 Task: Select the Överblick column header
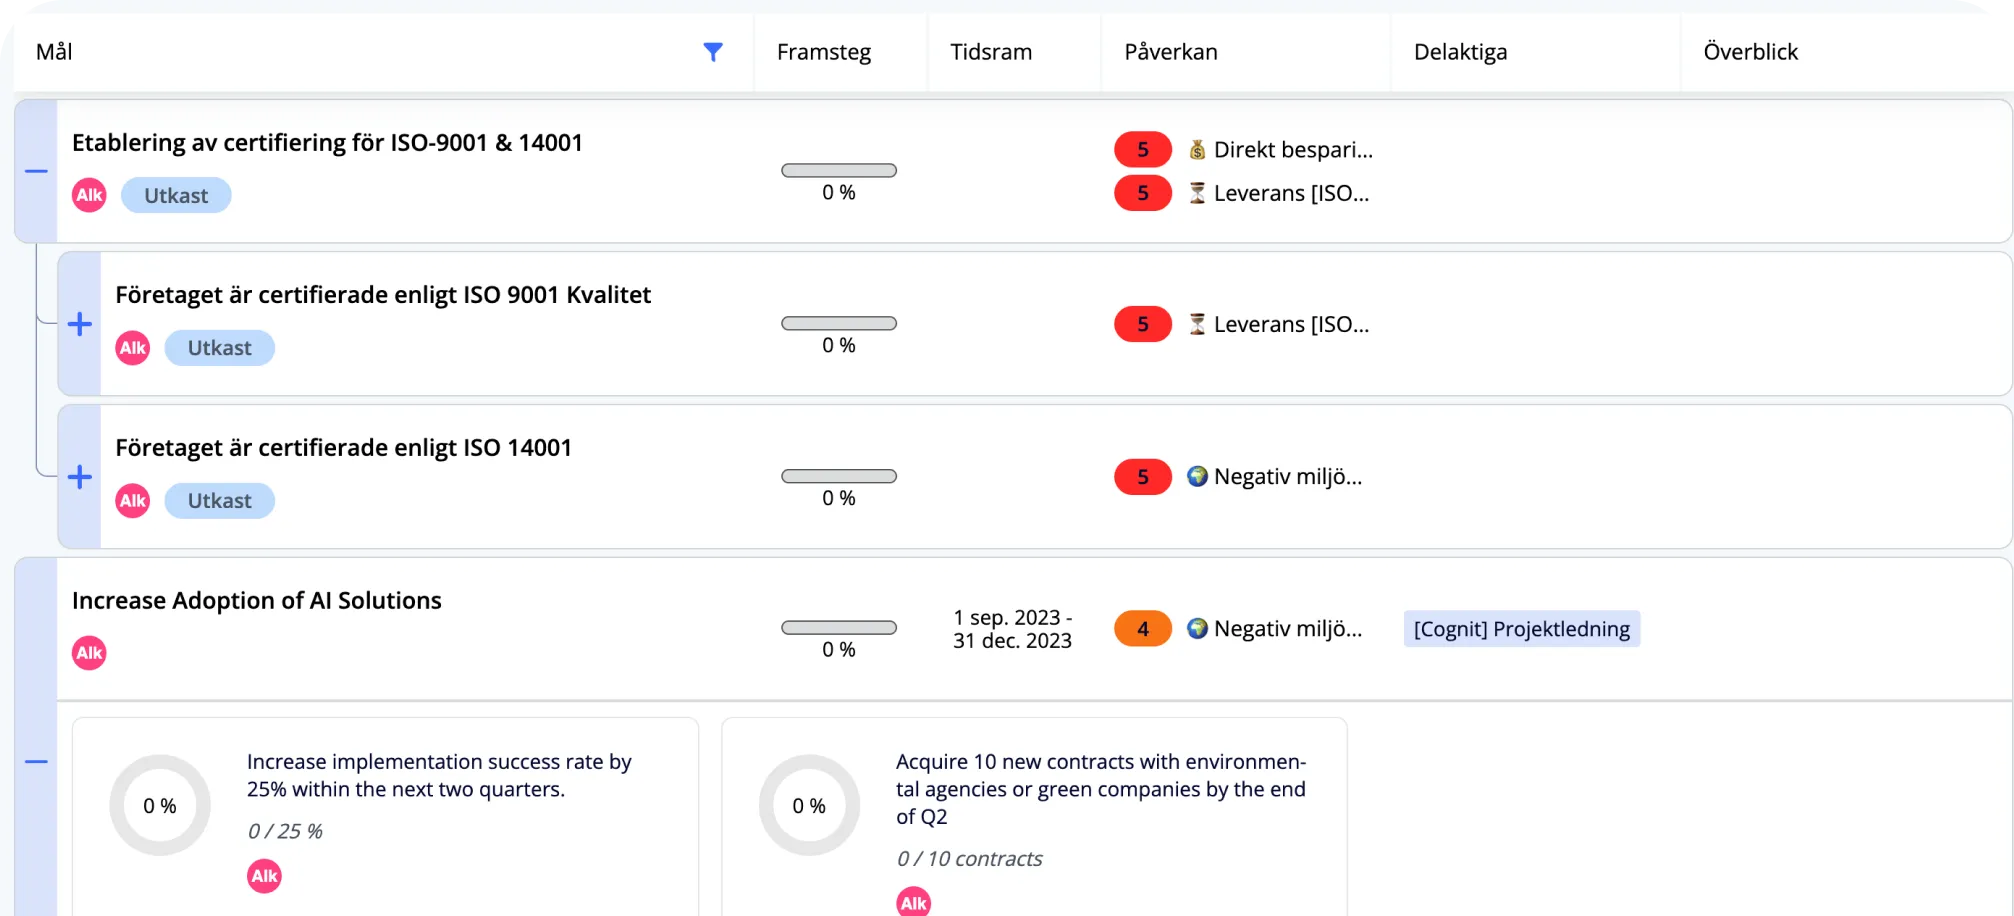[1751, 52]
